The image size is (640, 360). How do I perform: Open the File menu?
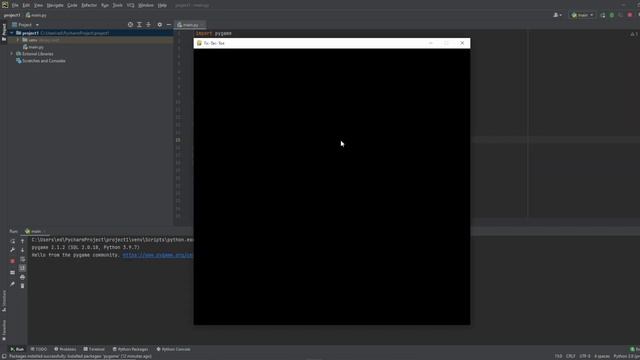pyautogui.click(x=15, y=5)
